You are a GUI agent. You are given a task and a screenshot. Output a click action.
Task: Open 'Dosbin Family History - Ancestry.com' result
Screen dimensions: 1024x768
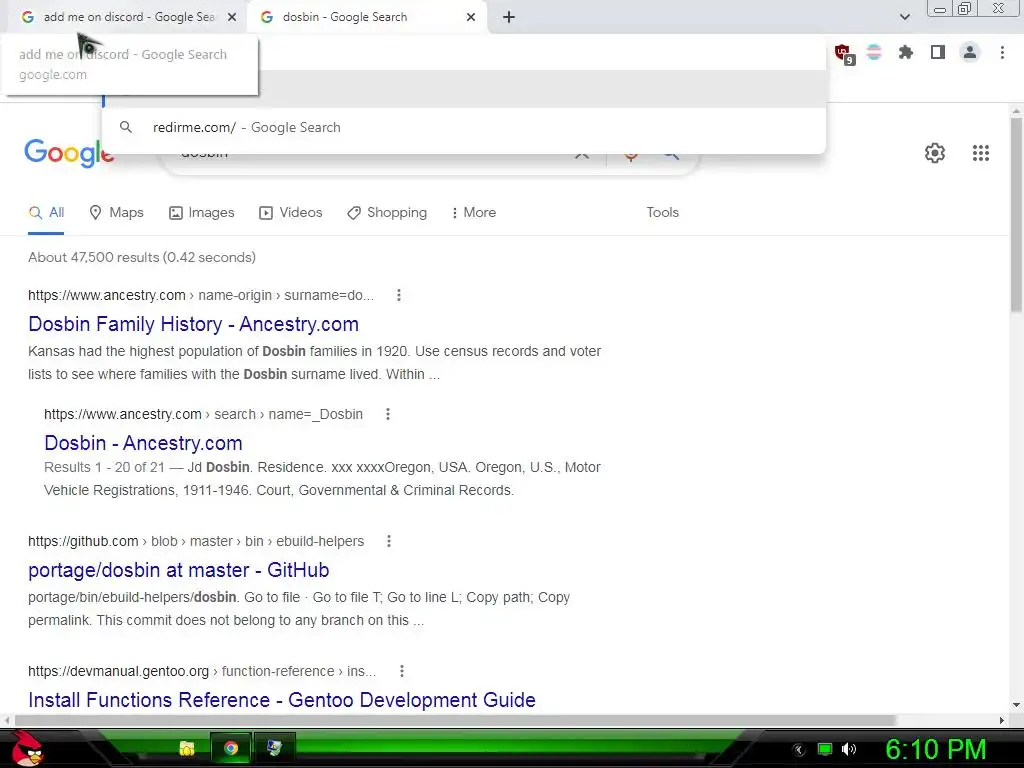coord(193,324)
